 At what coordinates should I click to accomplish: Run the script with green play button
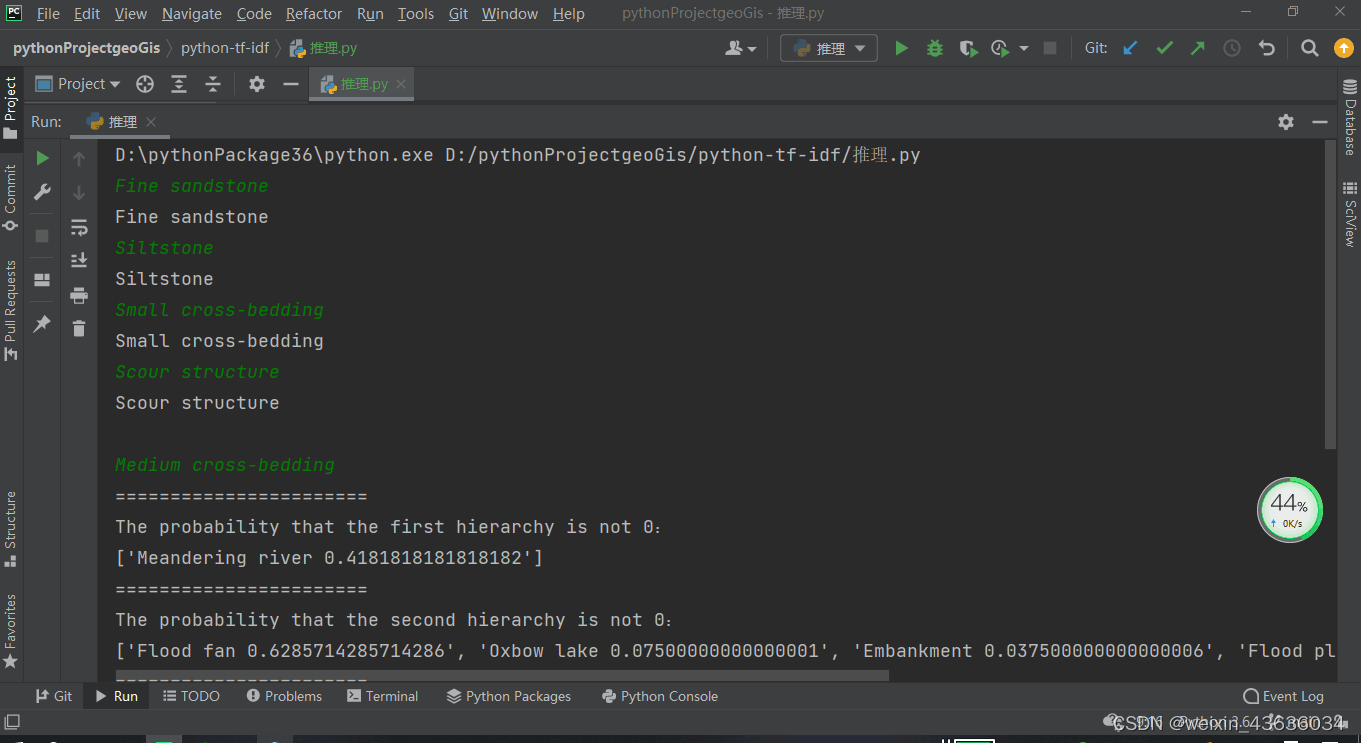click(x=901, y=48)
